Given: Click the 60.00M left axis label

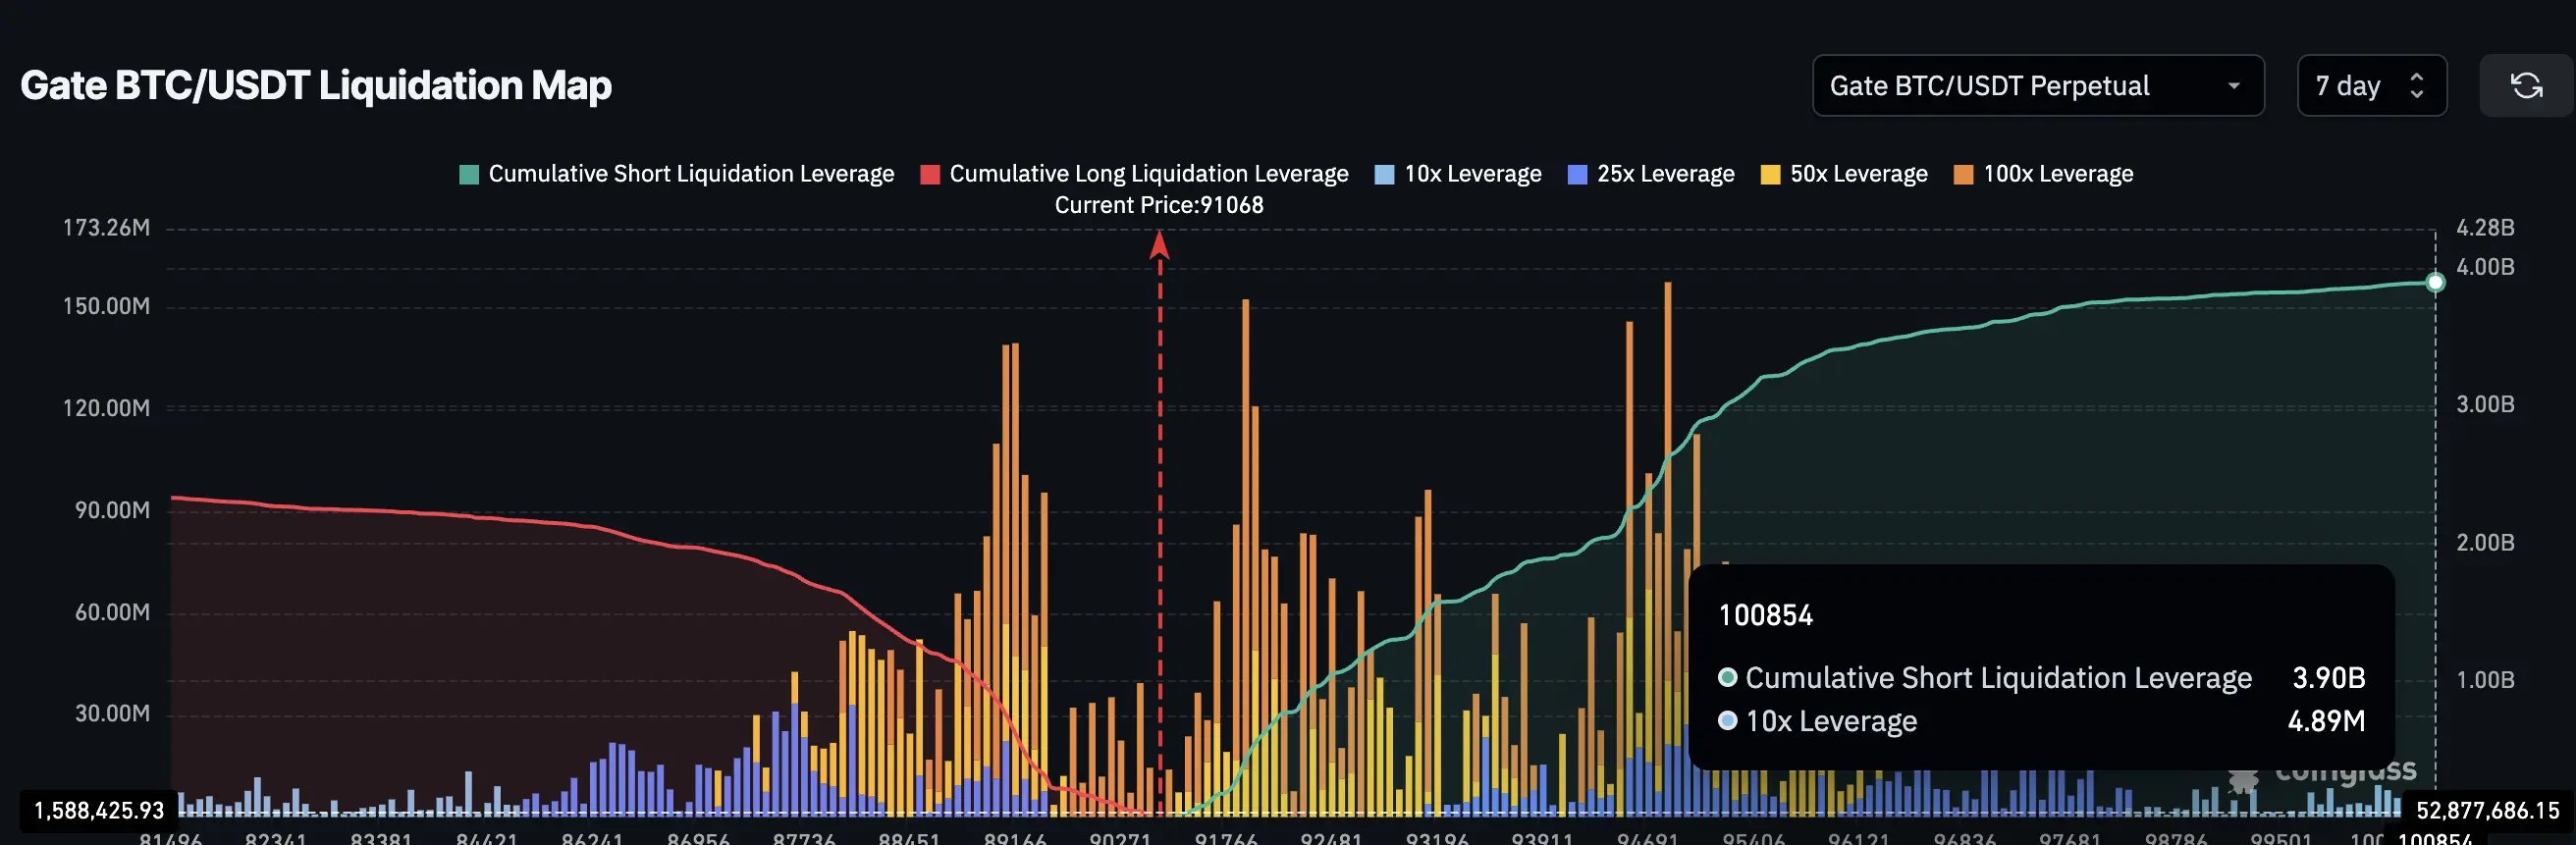Looking at the screenshot, I should click(112, 612).
